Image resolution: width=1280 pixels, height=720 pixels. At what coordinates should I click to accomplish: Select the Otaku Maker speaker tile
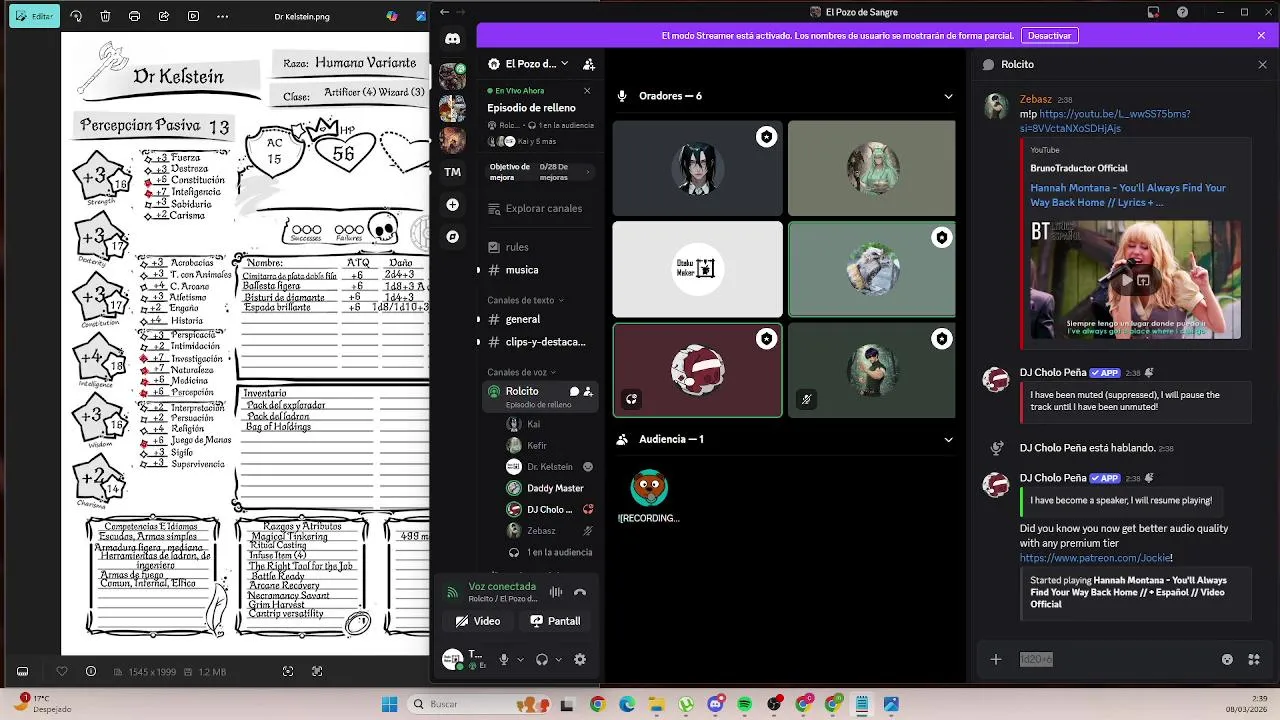697,269
